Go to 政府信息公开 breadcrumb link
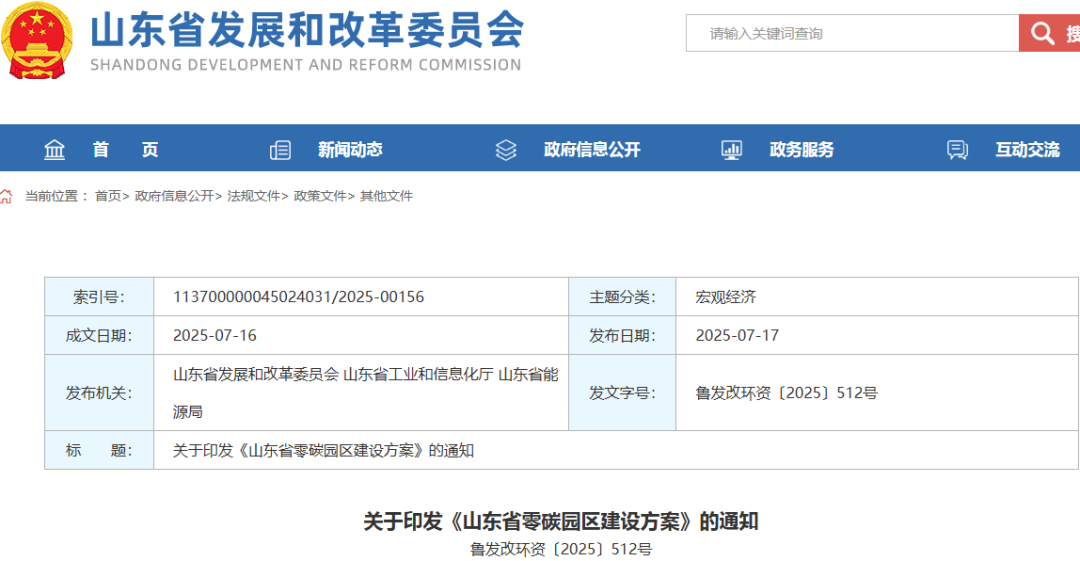This screenshot has width=1080, height=561. (174, 196)
